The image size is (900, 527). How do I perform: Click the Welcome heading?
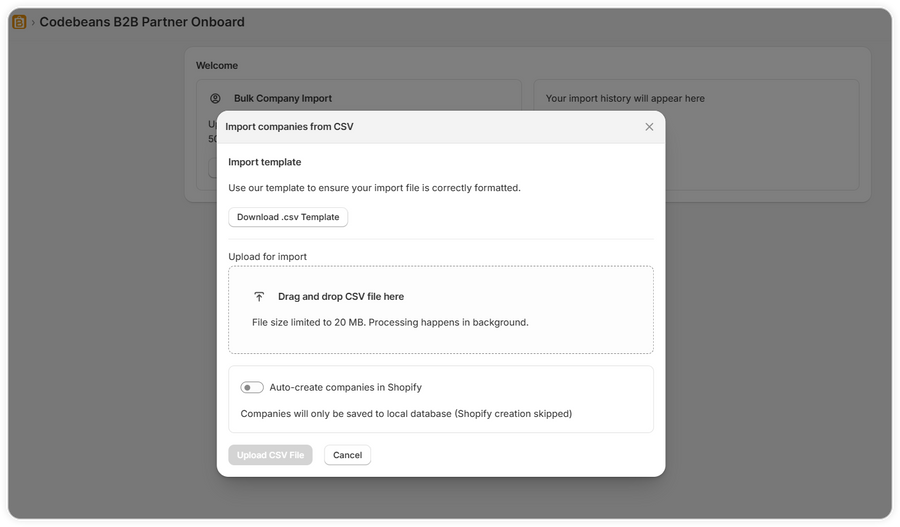tap(217, 66)
